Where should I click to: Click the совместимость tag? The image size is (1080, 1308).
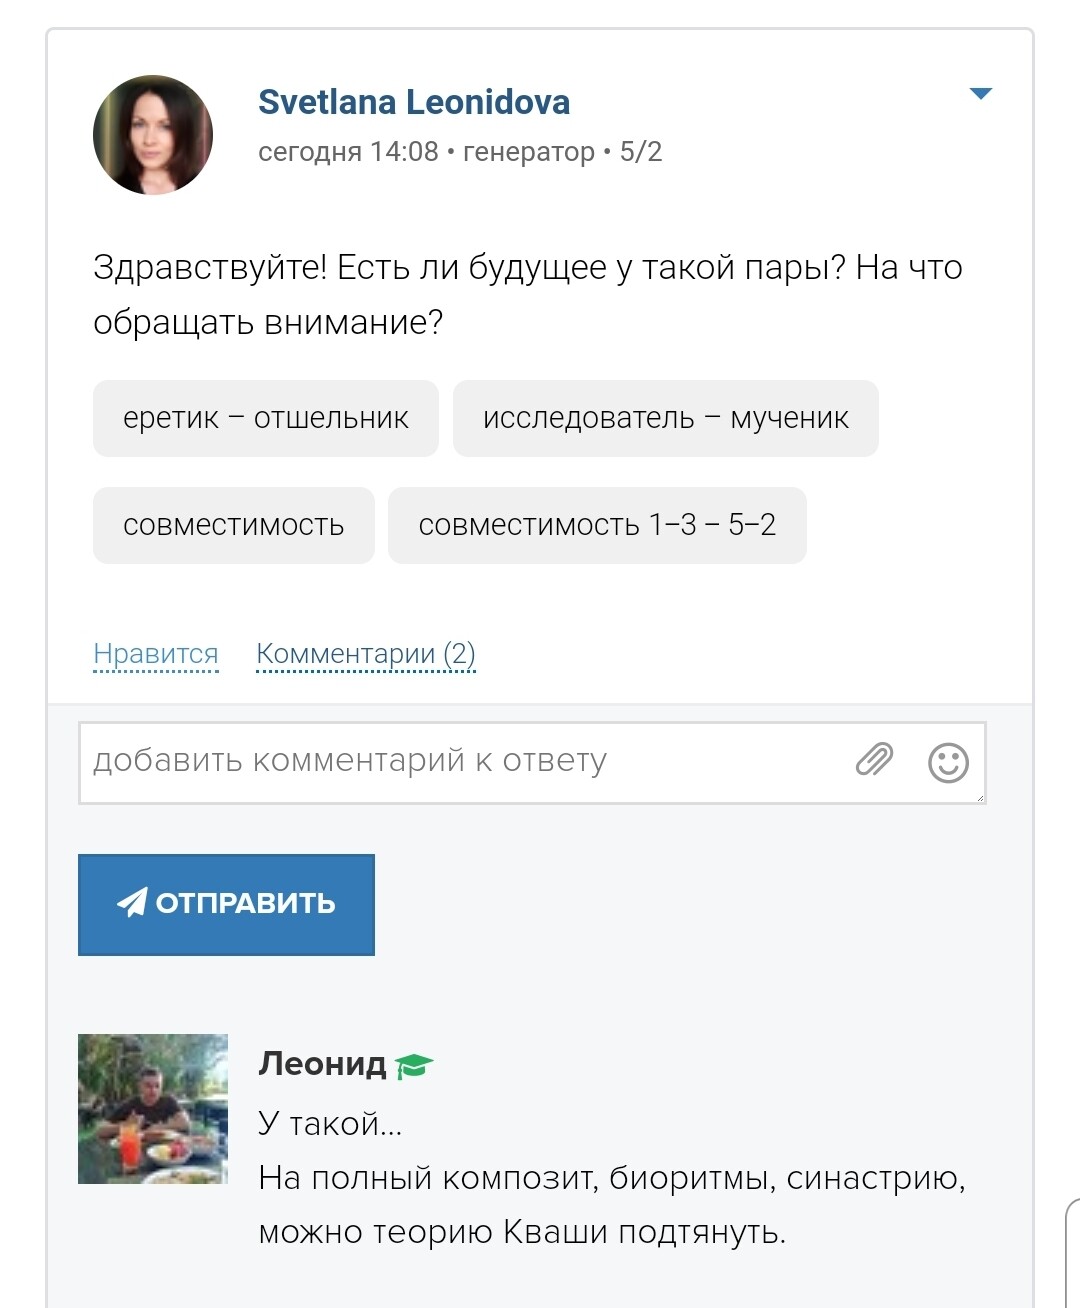[x=233, y=525]
